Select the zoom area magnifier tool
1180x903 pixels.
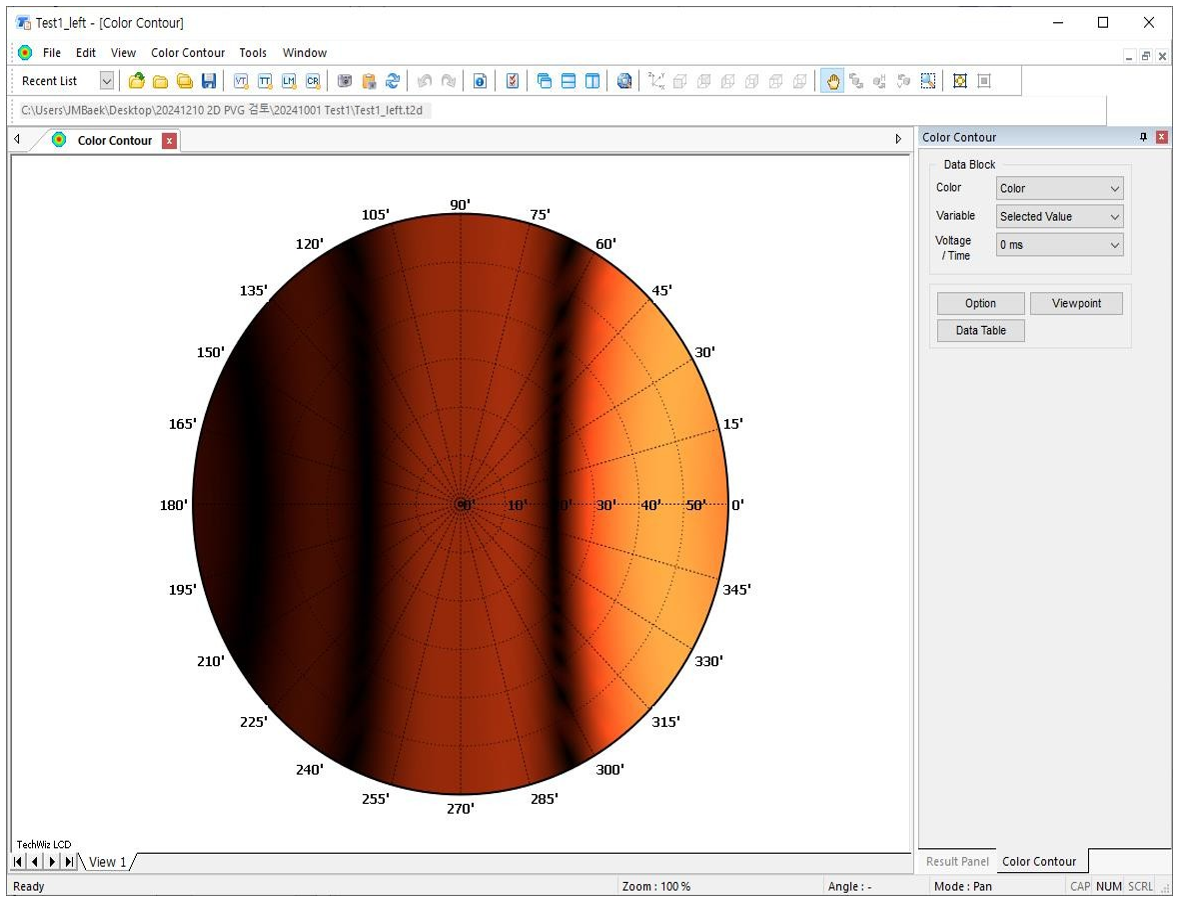click(x=928, y=81)
